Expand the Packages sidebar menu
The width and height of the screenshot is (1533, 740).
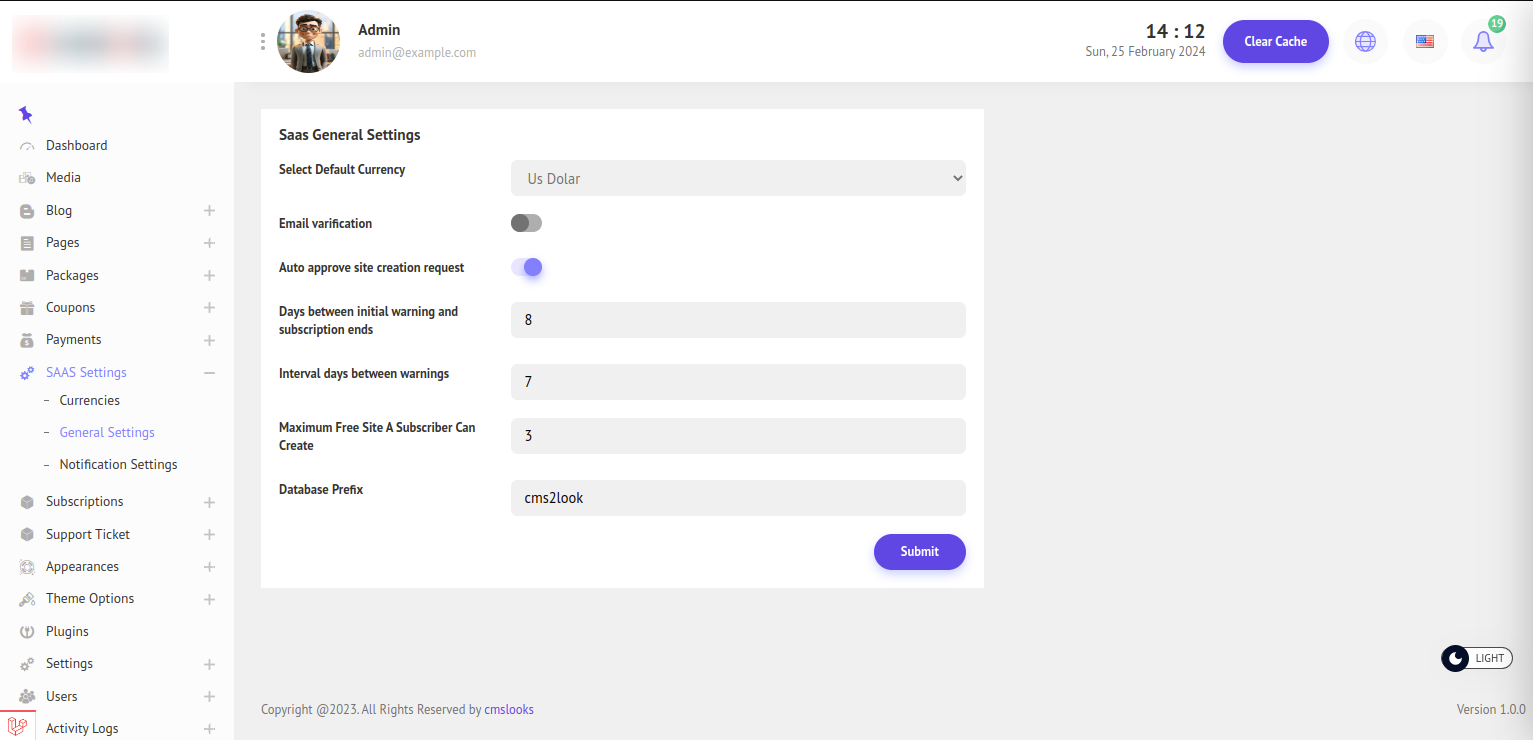click(209, 276)
